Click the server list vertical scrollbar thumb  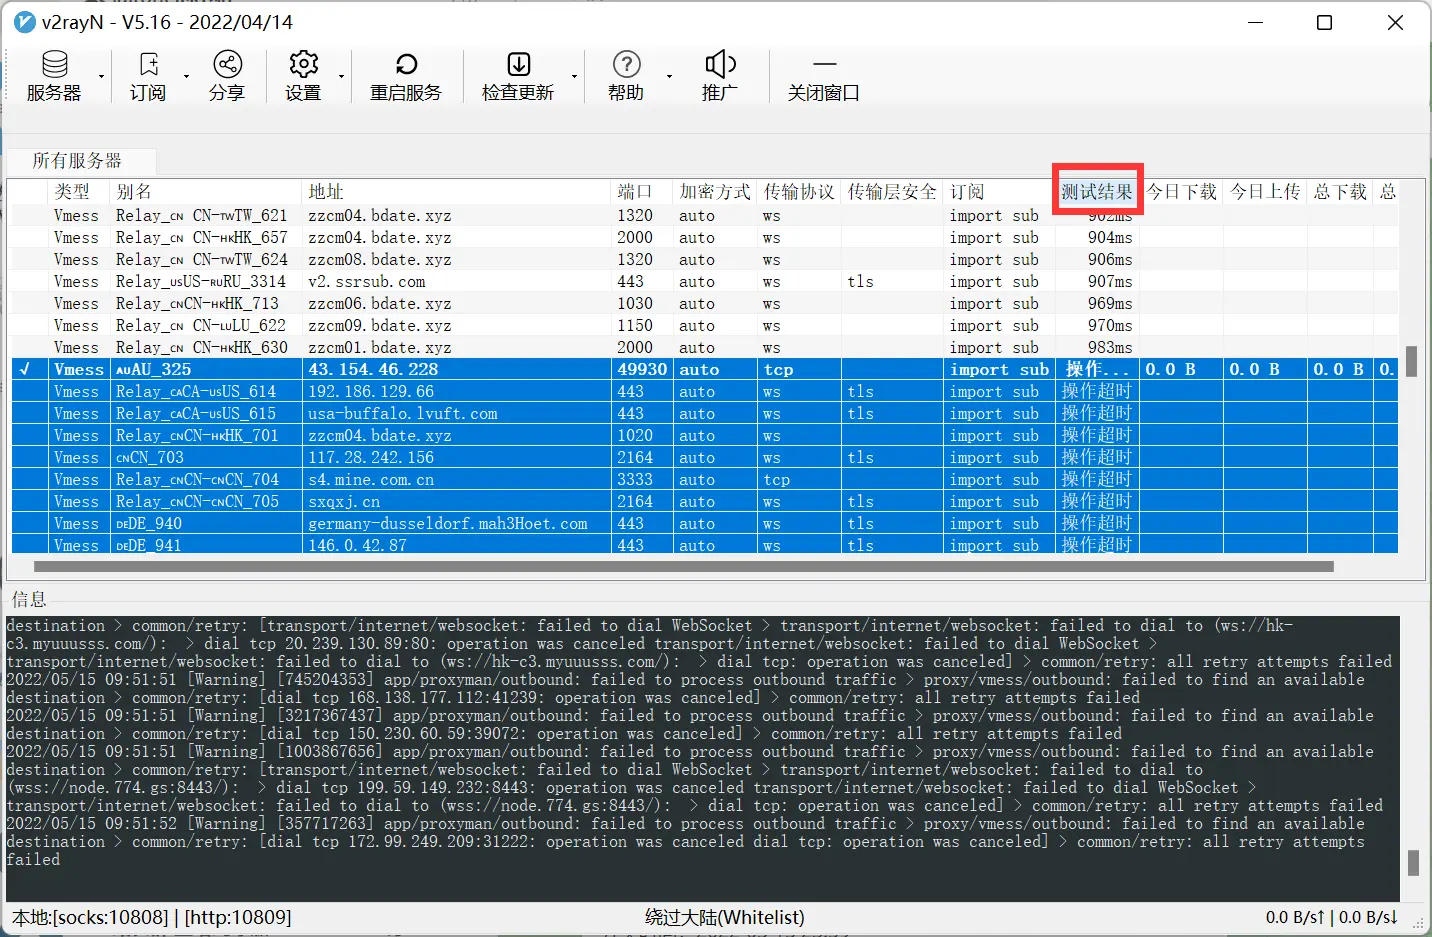[x=1411, y=361]
